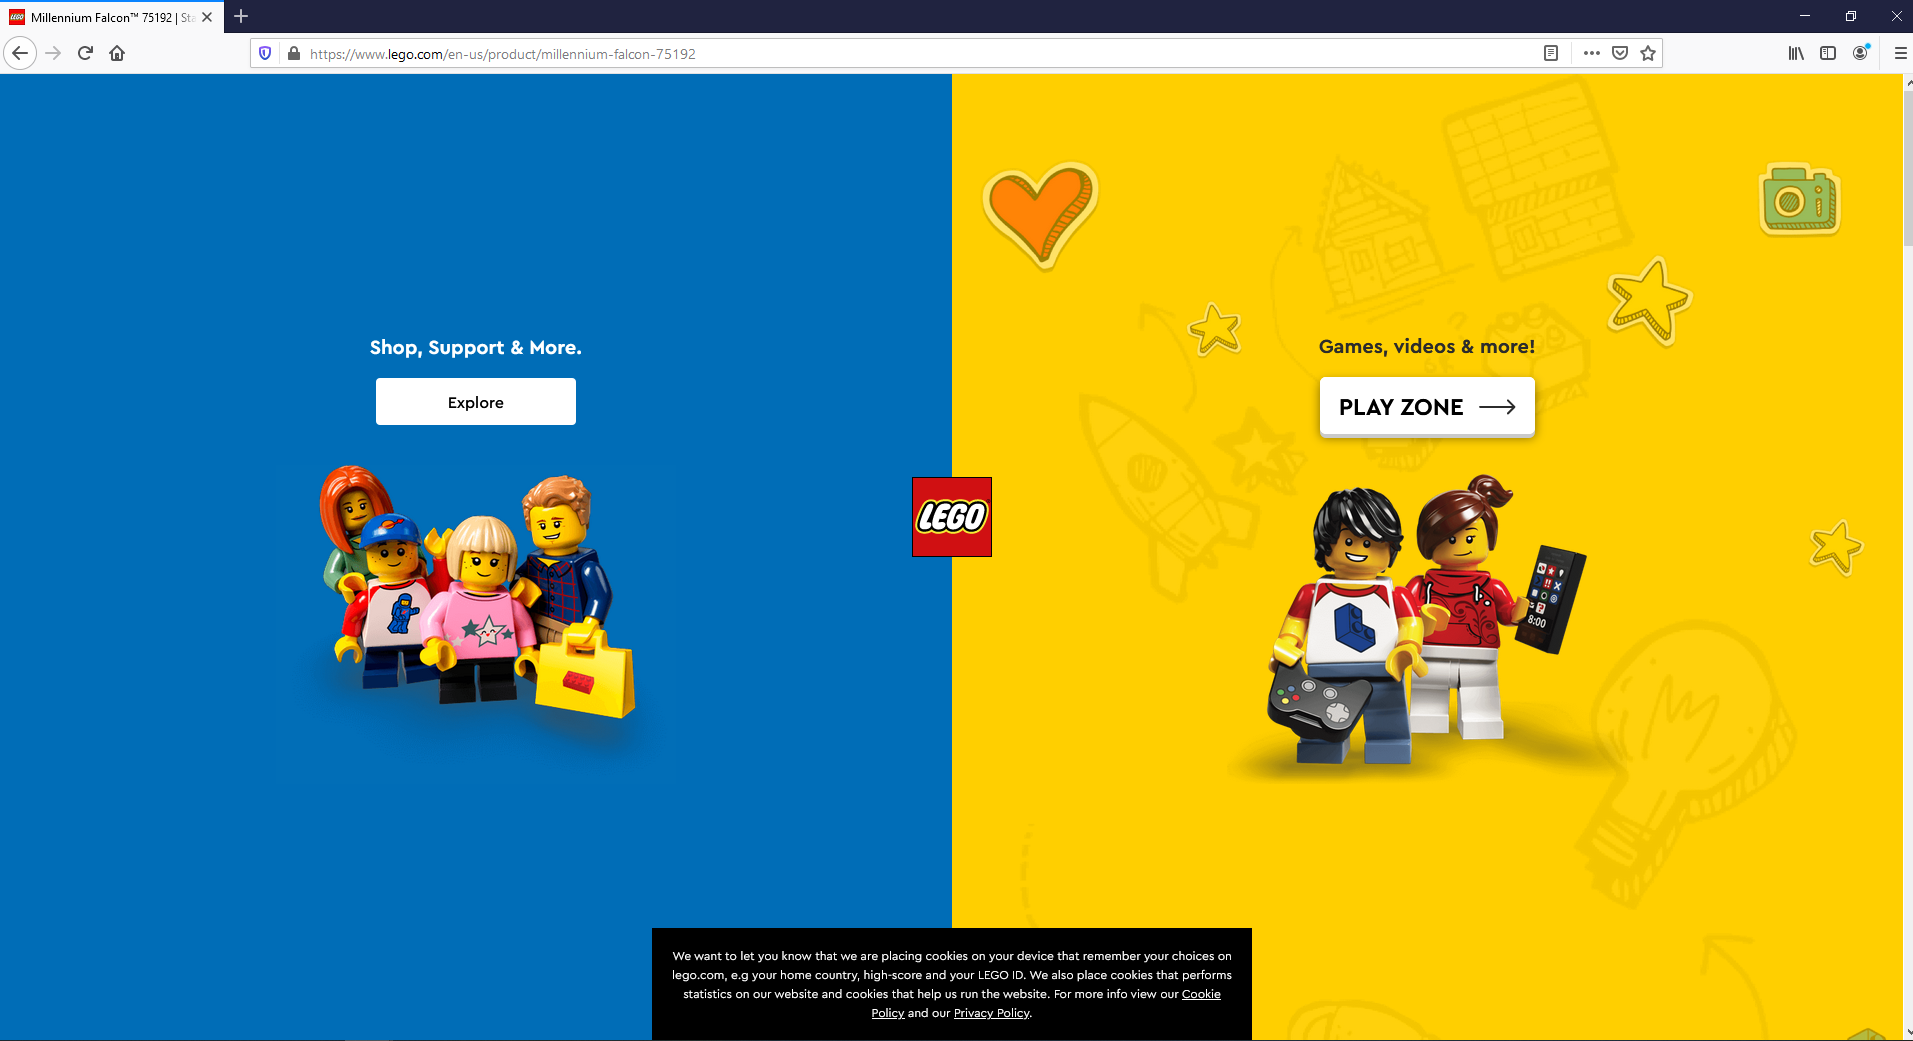1913x1041 pixels.
Task: Reload the current page
Action: click(84, 53)
